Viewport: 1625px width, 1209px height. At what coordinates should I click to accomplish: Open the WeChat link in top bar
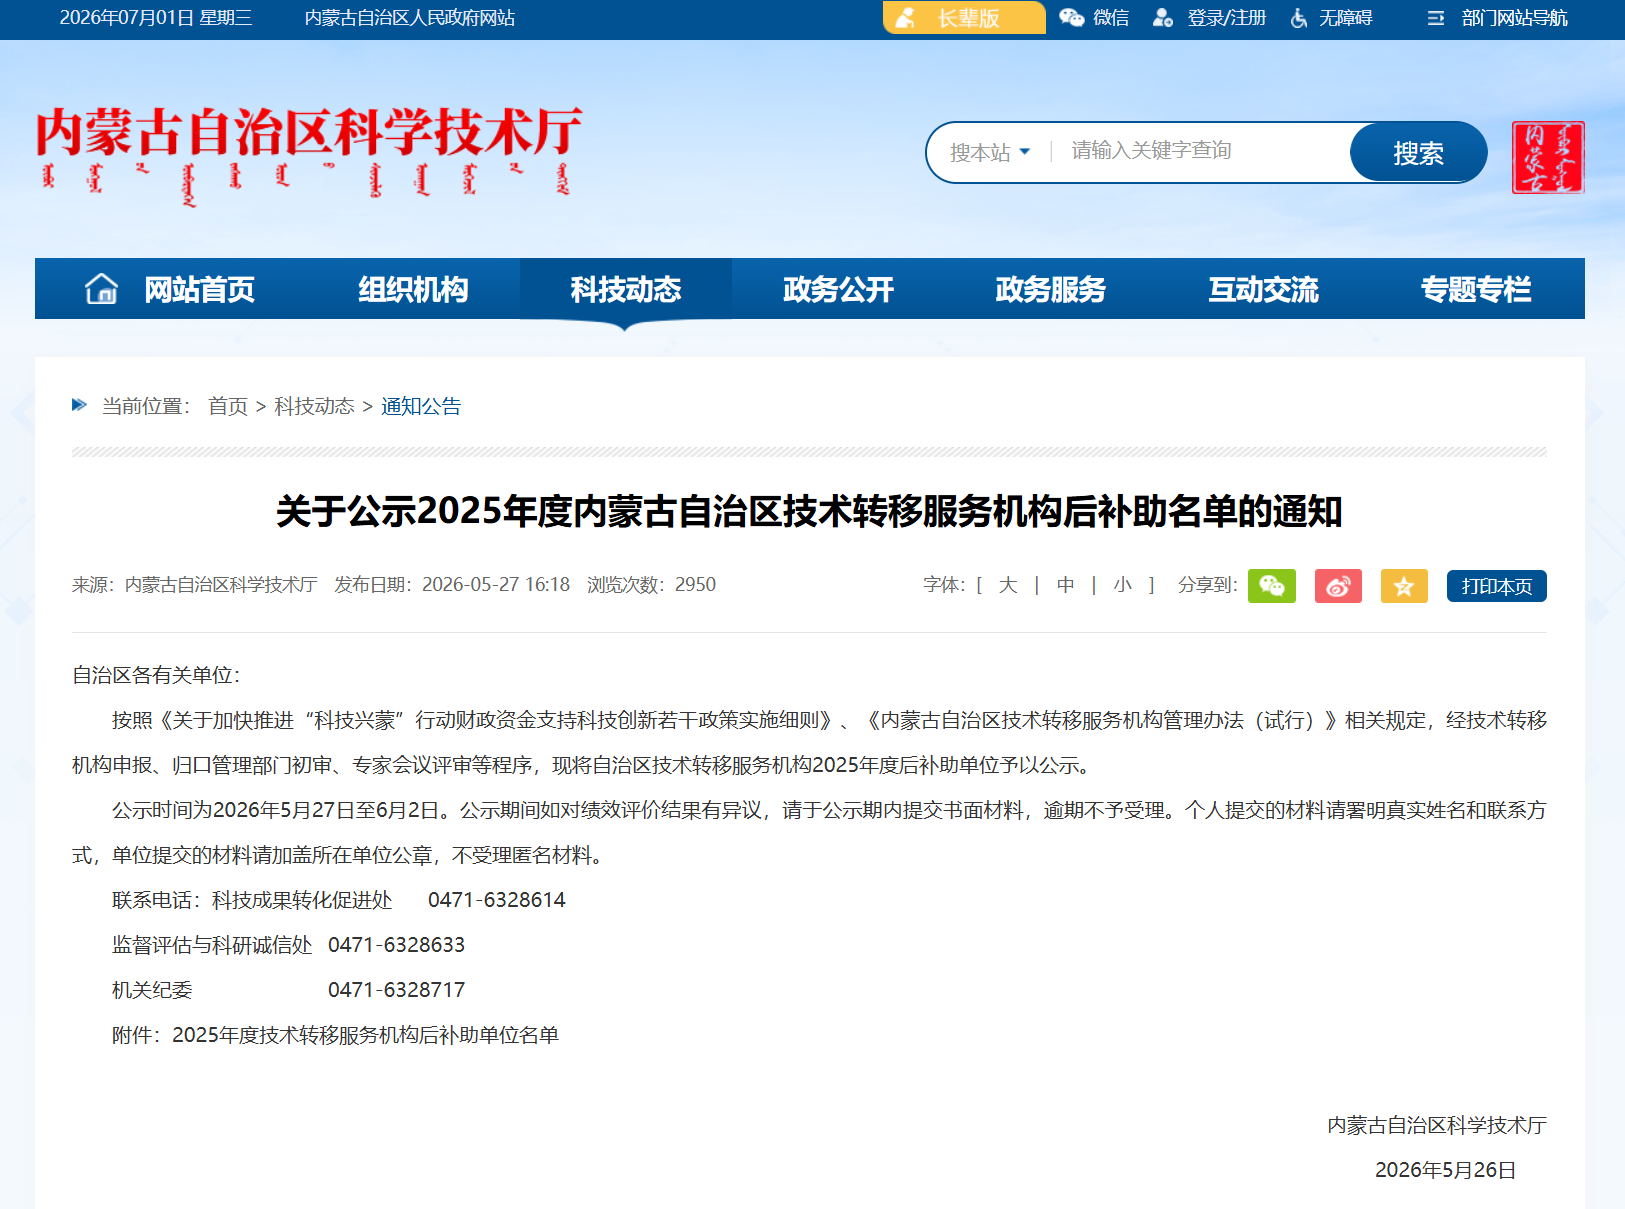[x=1094, y=18]
